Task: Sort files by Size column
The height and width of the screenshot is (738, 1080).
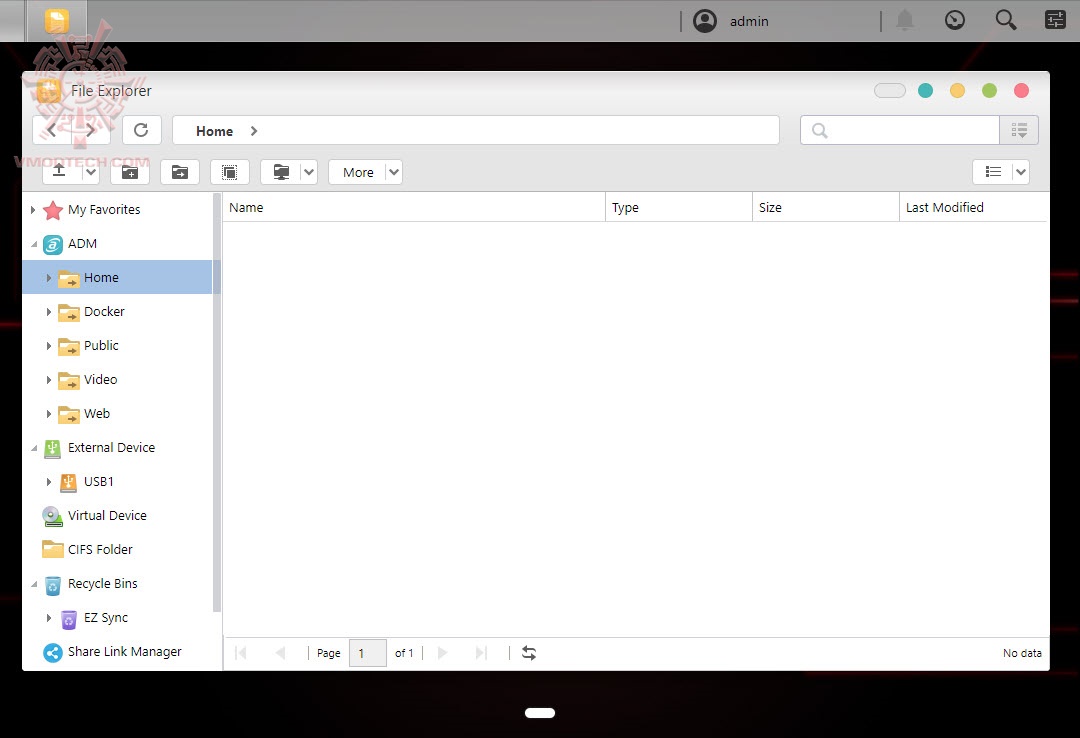Action: coord(826,207)
